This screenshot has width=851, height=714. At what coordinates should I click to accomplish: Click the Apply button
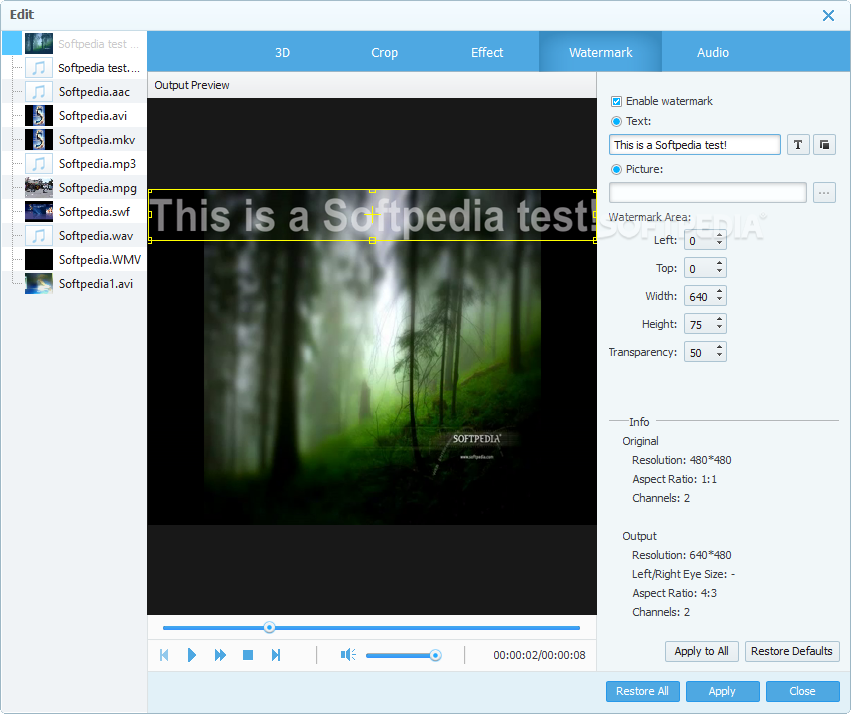722,691
